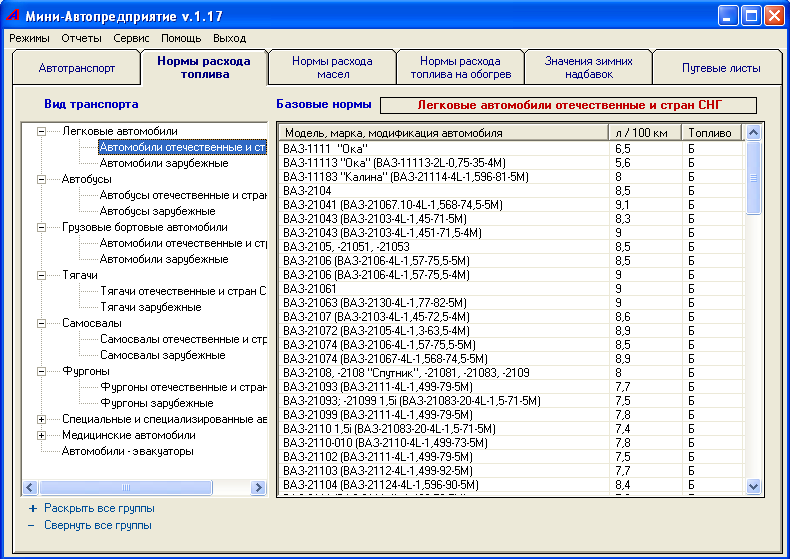
Task: Click Модель, марка, модификация column header
Action: point(443,133)
